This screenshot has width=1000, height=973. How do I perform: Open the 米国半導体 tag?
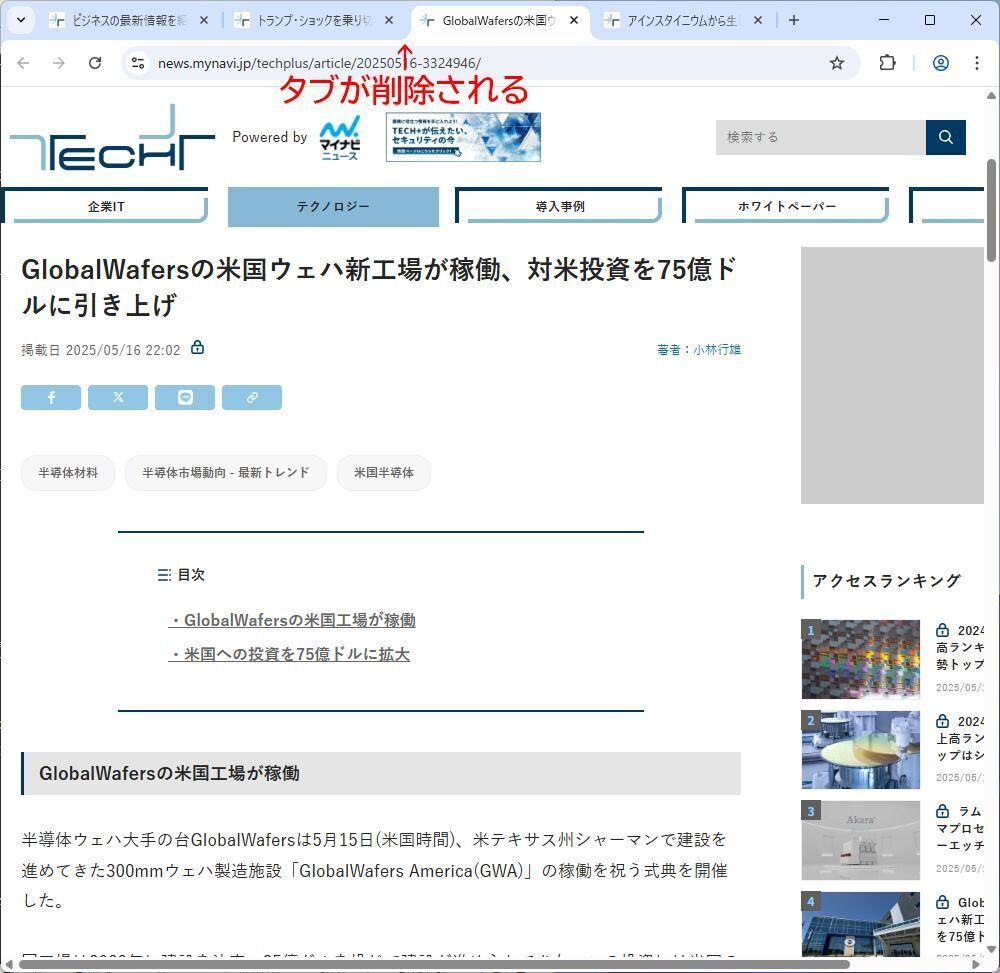click(384, 472)
